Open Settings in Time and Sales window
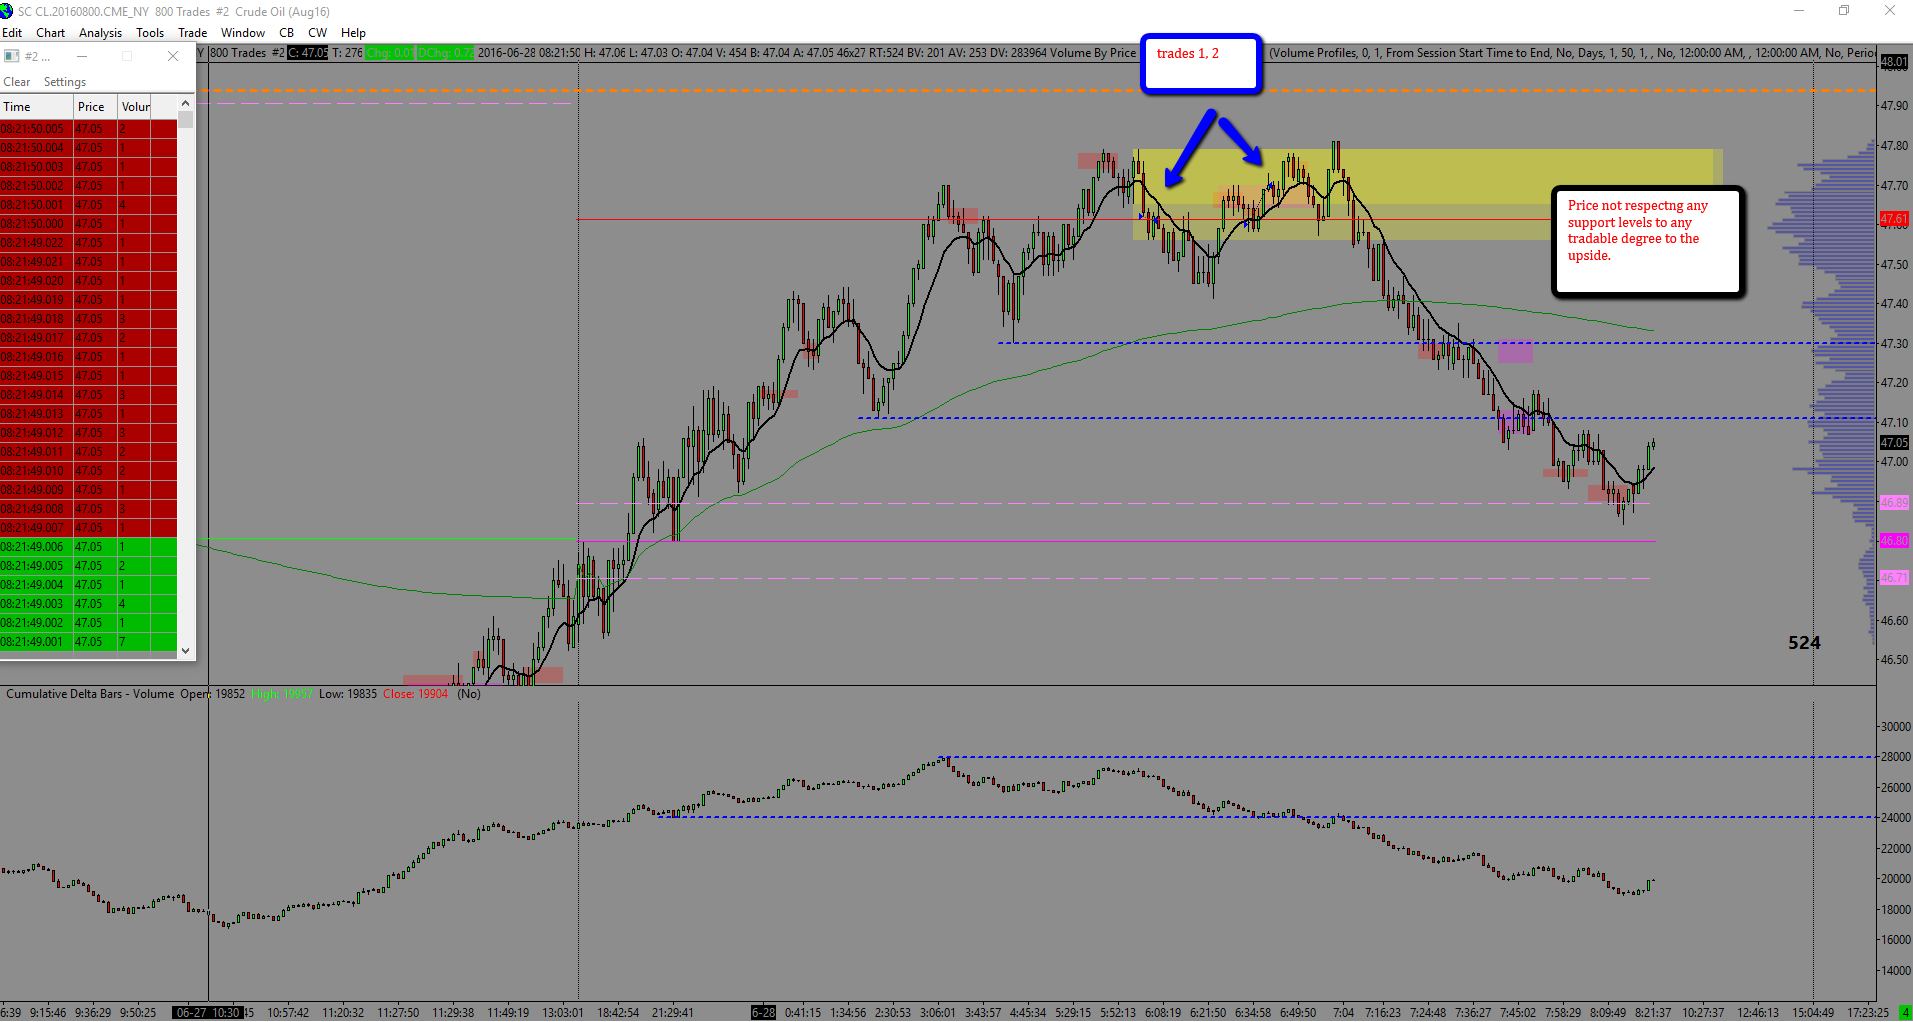Viewport: 1913px width, 1022px height. pos(65,82)
